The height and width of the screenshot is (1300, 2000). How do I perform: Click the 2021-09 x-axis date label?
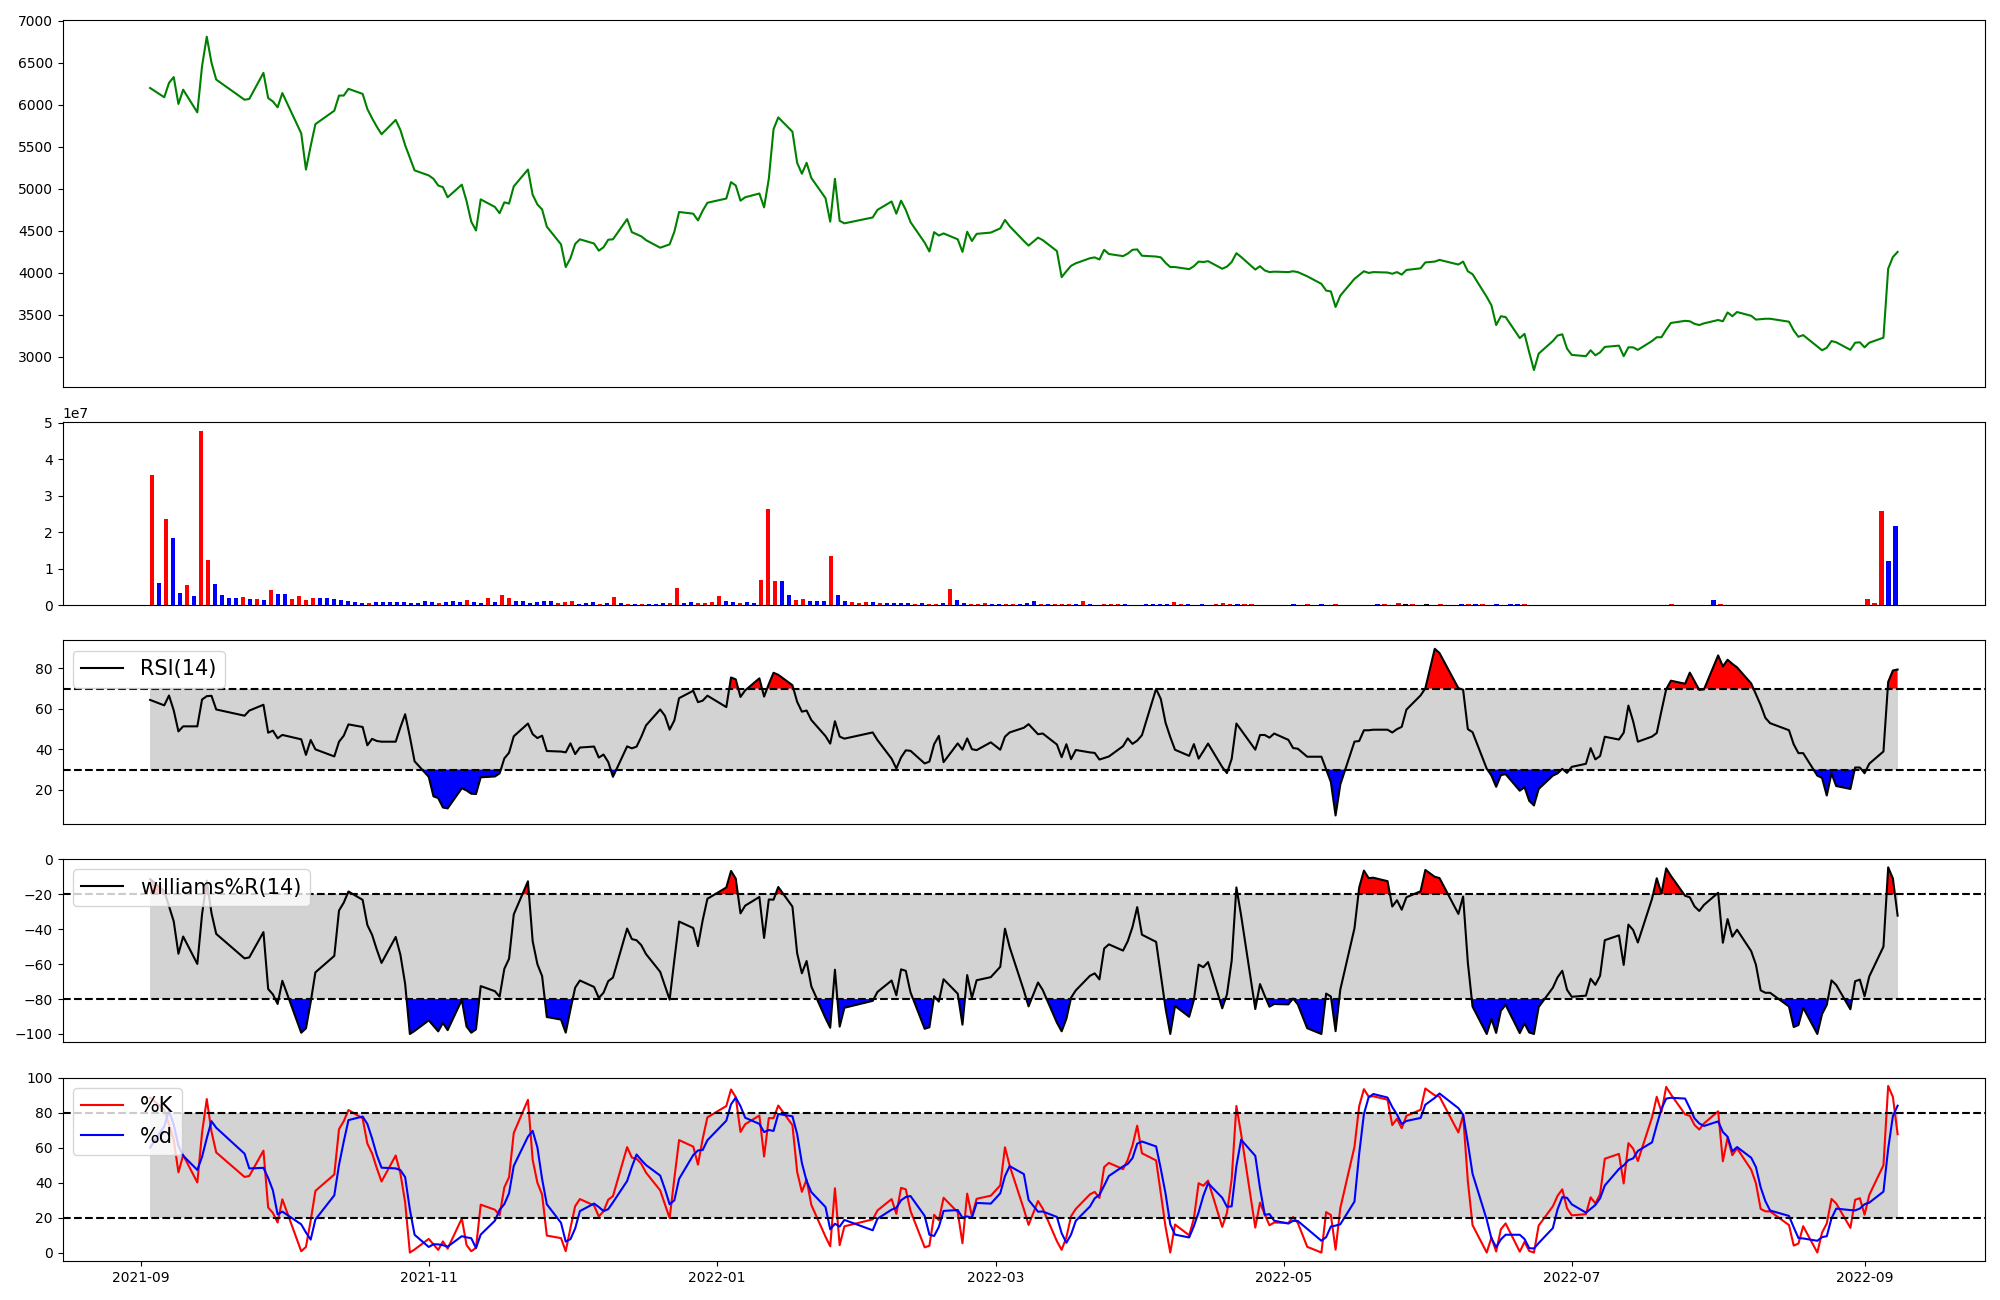(x=141, y=1277)
